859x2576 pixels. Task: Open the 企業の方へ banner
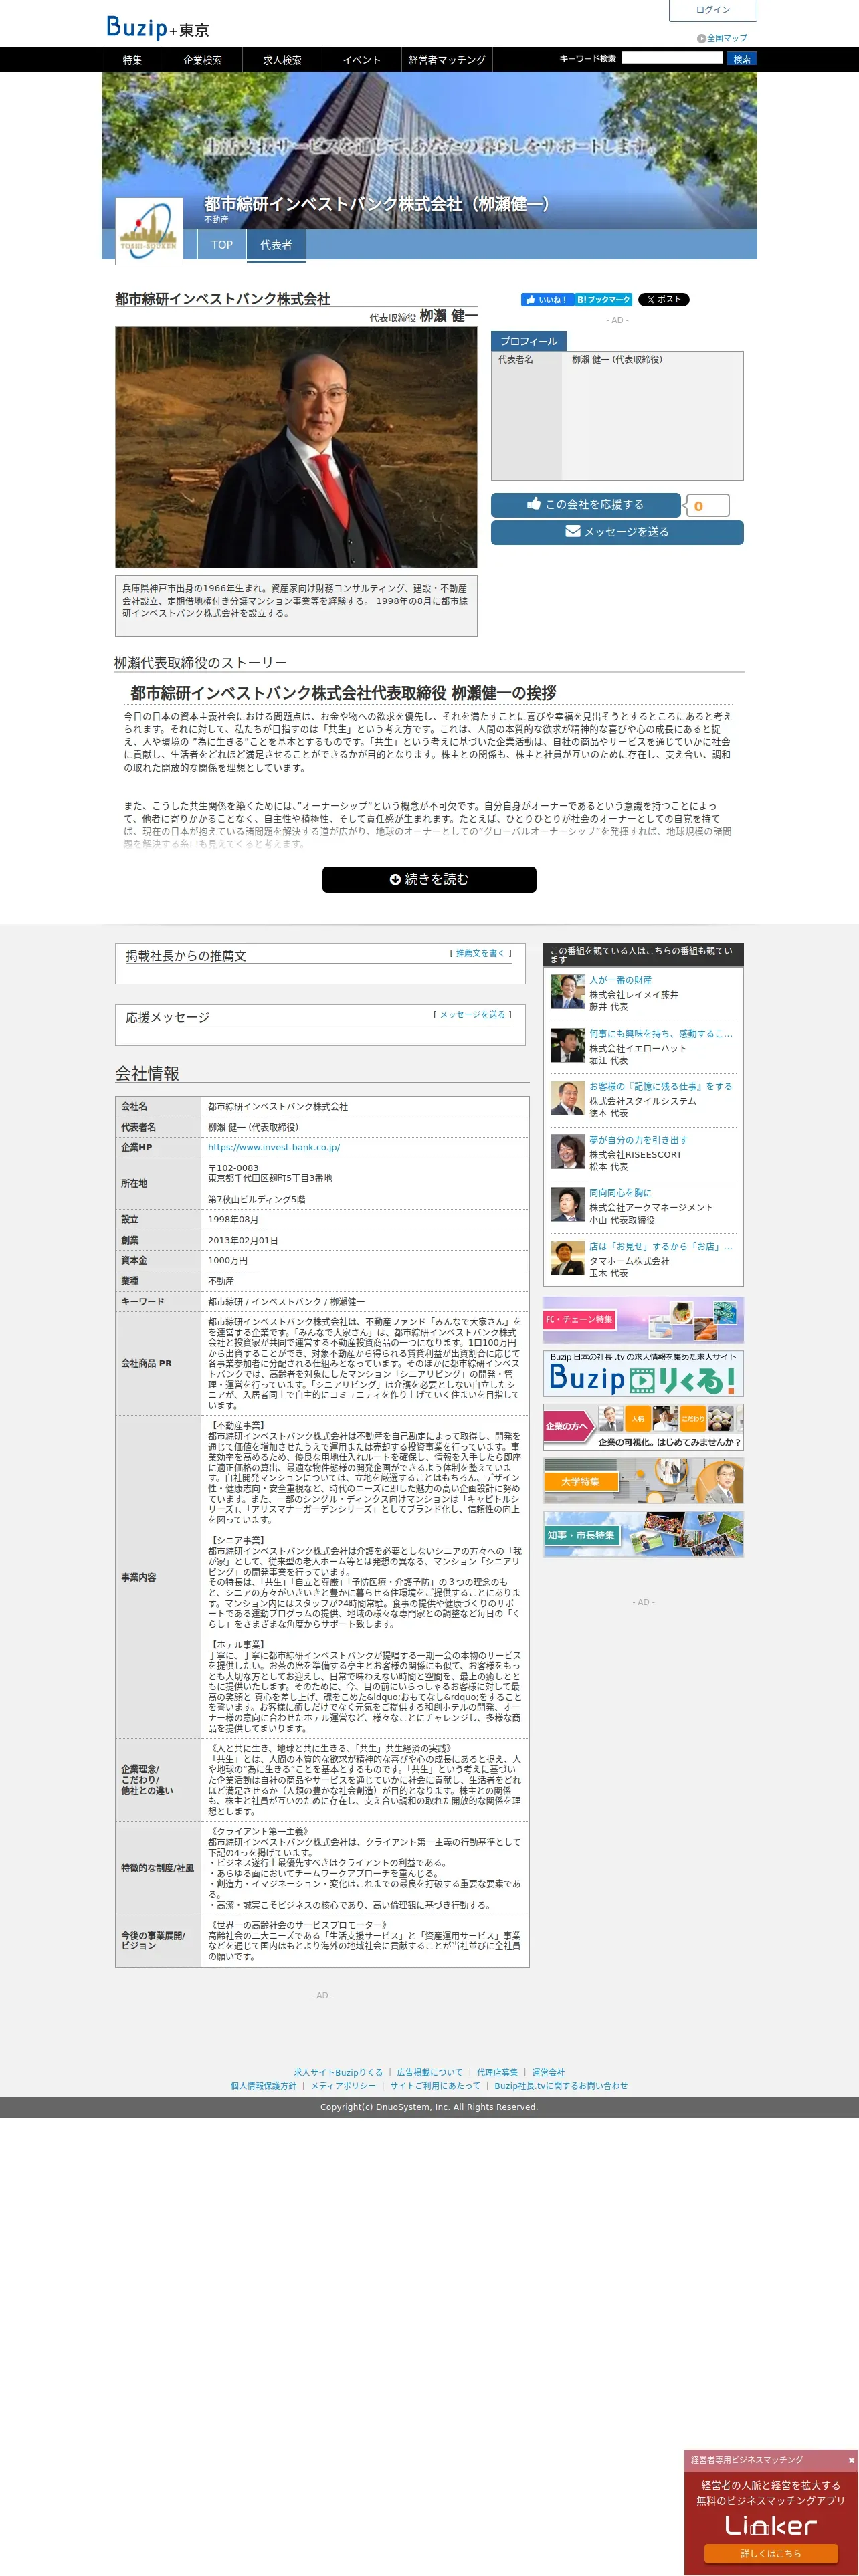(x=643, y=1427)
